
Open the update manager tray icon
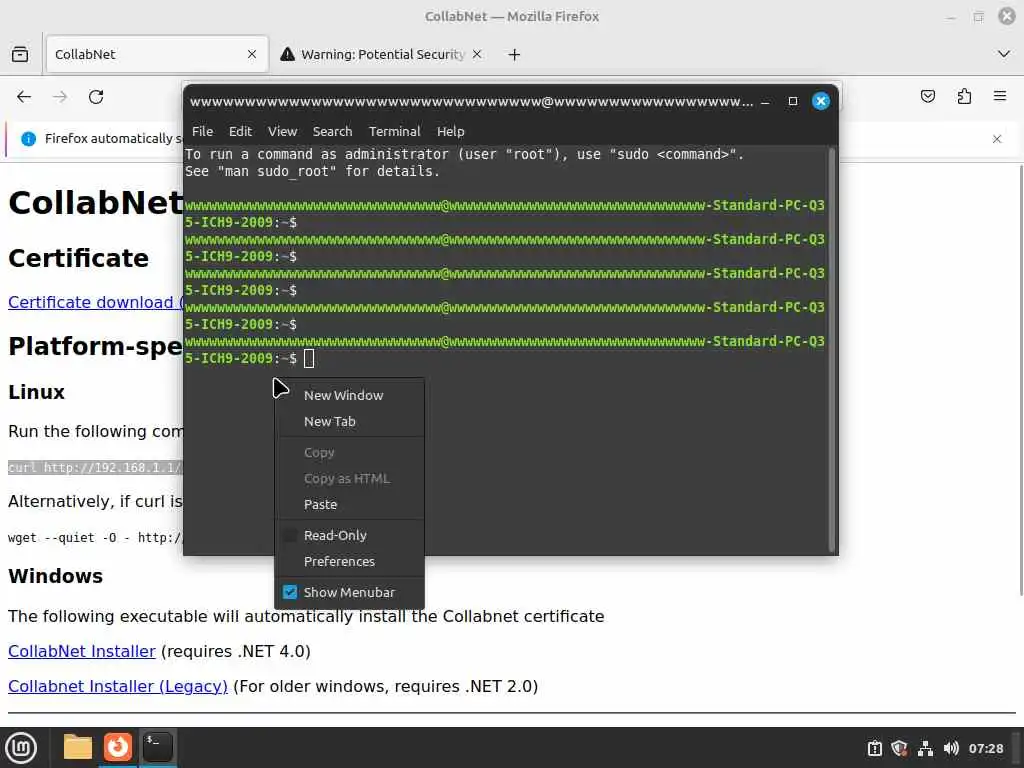click(874, 748)
